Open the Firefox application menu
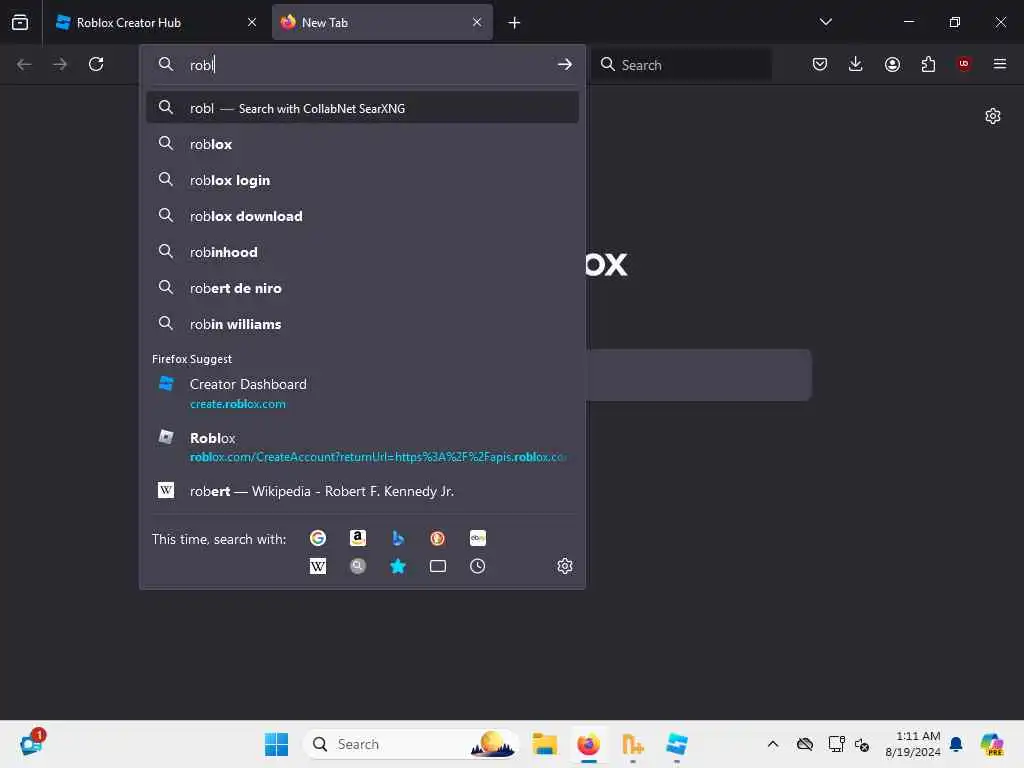 [x=1000, y=64]
